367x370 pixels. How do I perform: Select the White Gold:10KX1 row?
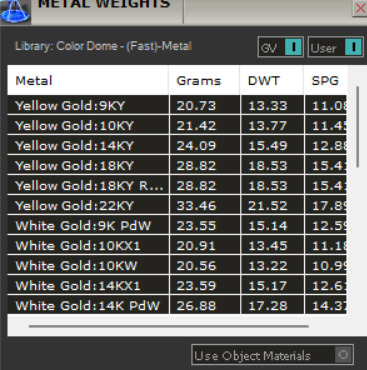click(177, 245)
